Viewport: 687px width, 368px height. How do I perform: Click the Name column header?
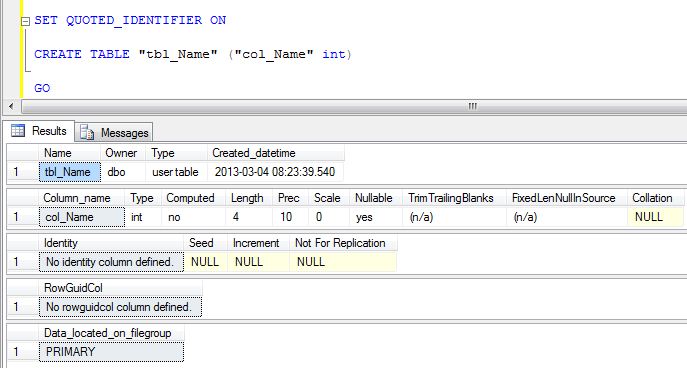click(70, 153)
